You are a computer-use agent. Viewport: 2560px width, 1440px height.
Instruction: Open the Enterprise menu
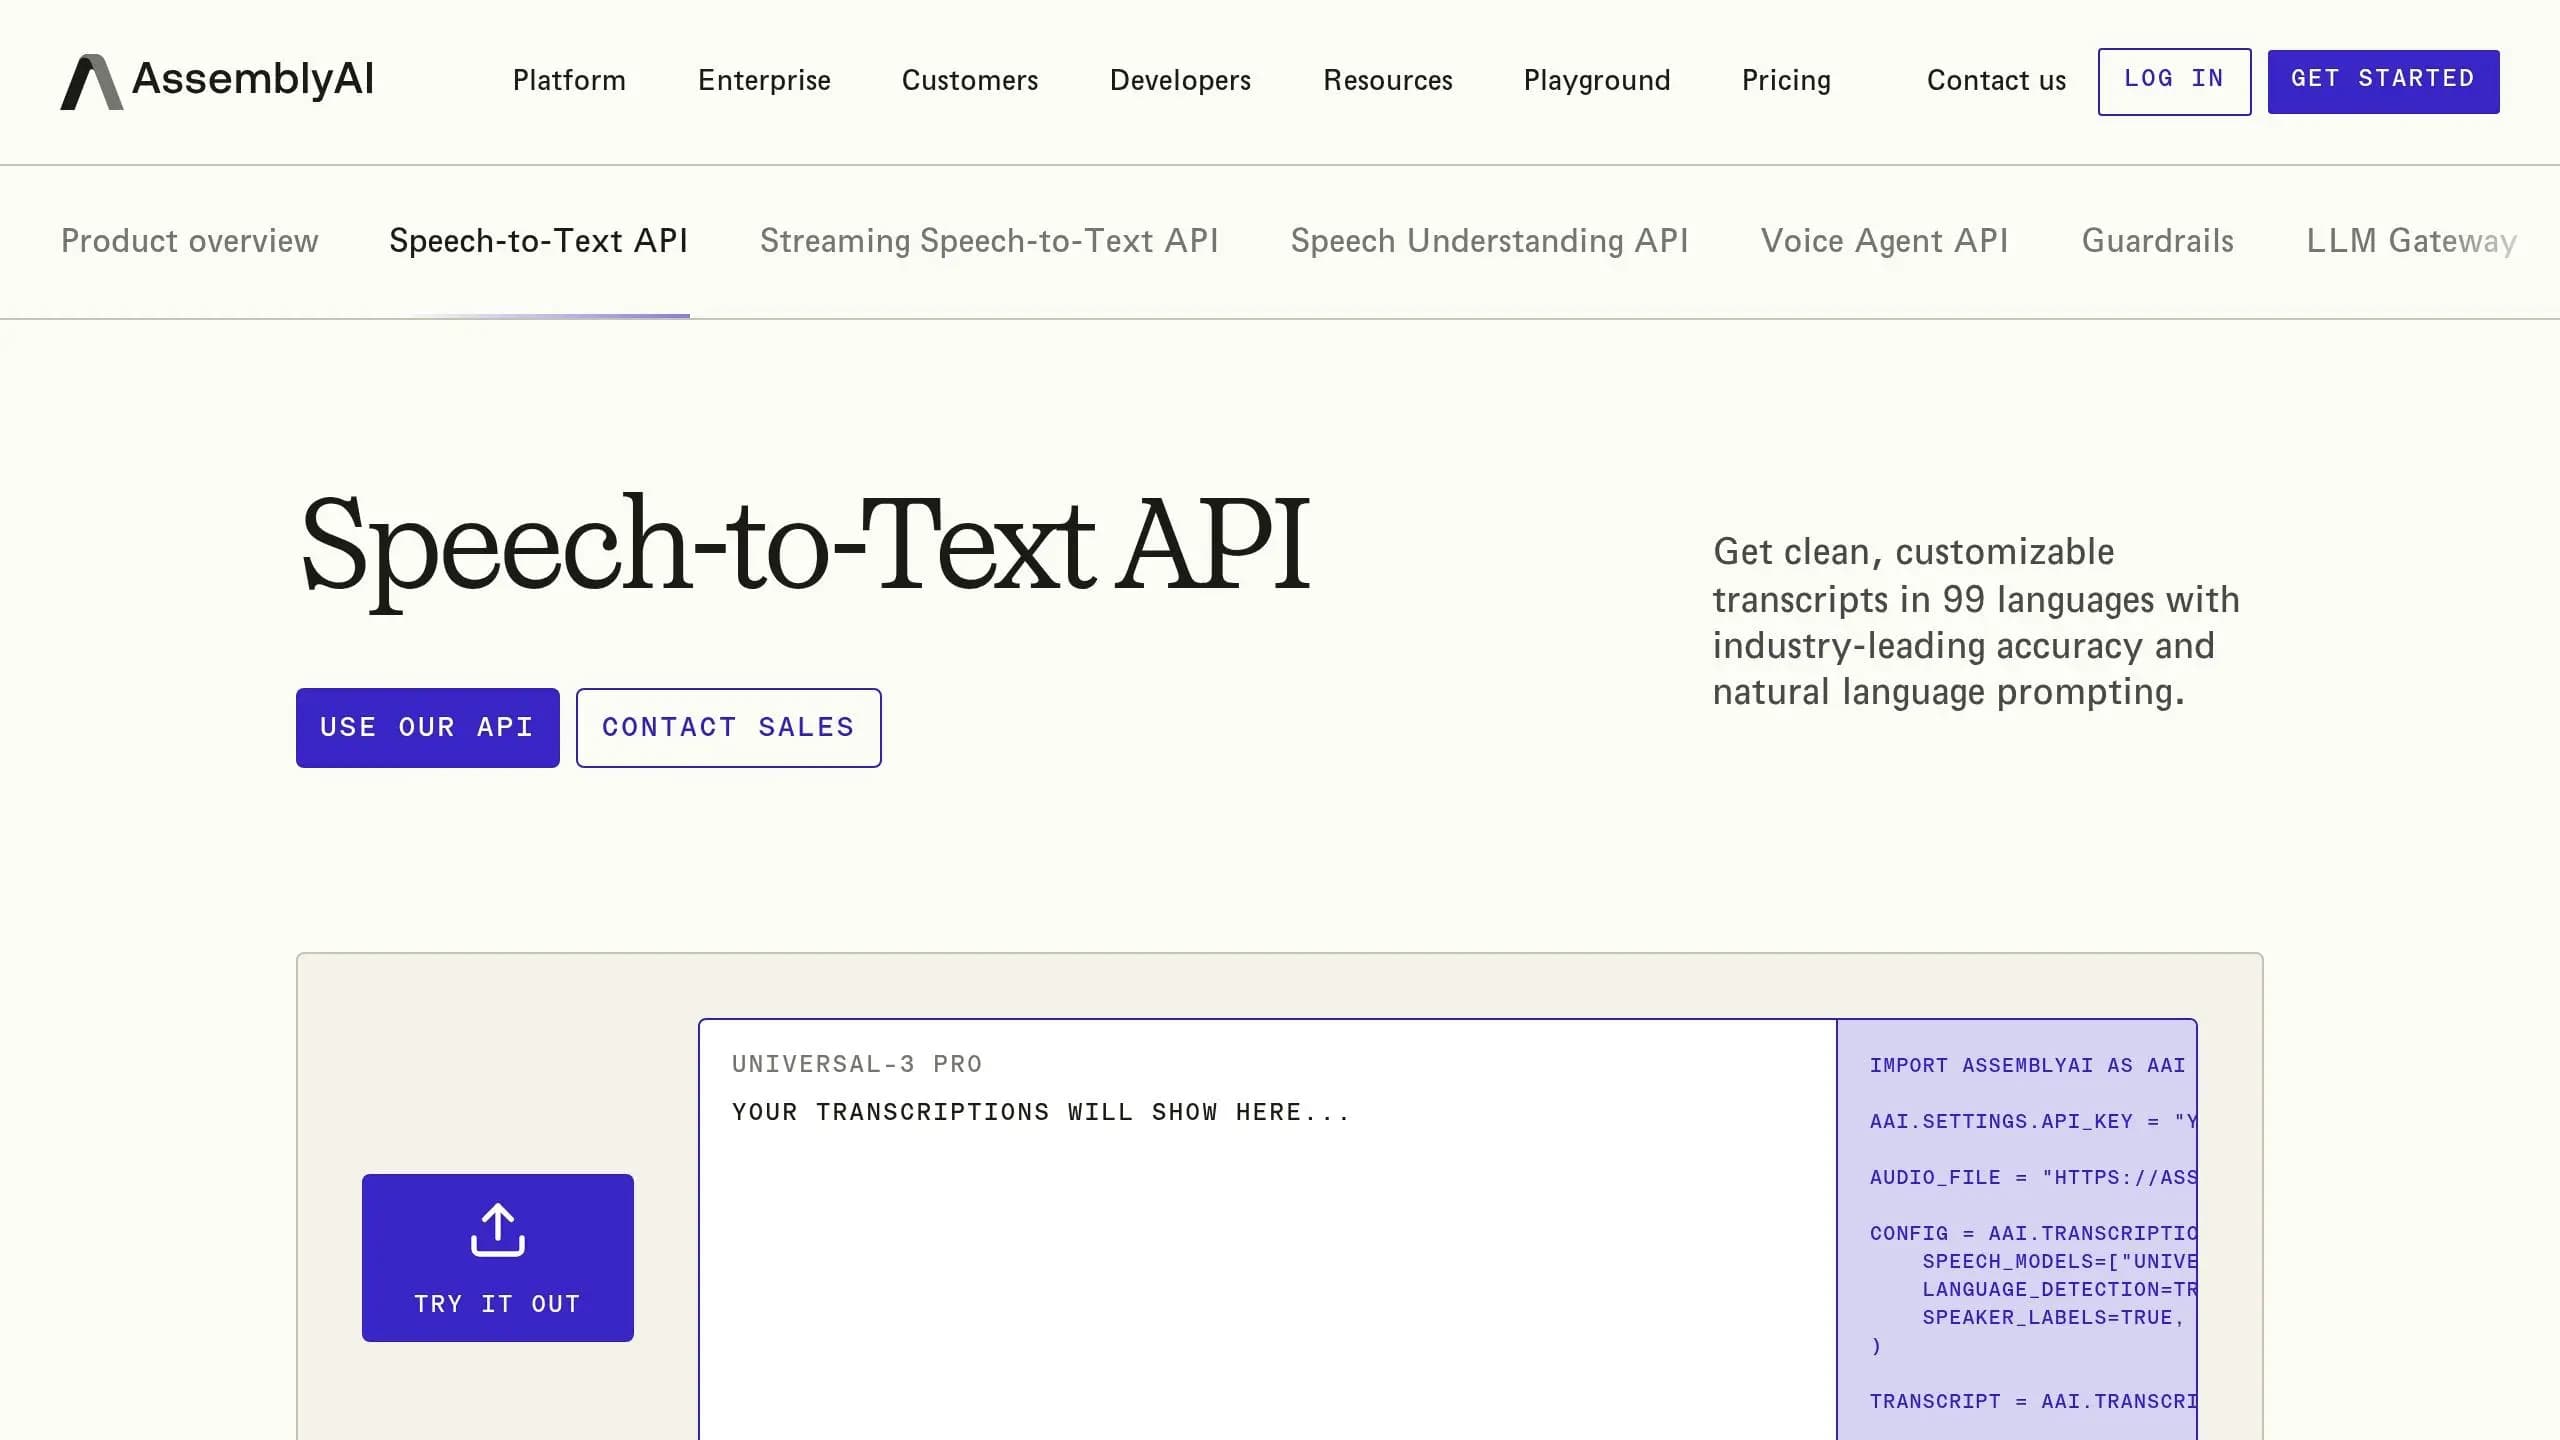tap(764, 80)
